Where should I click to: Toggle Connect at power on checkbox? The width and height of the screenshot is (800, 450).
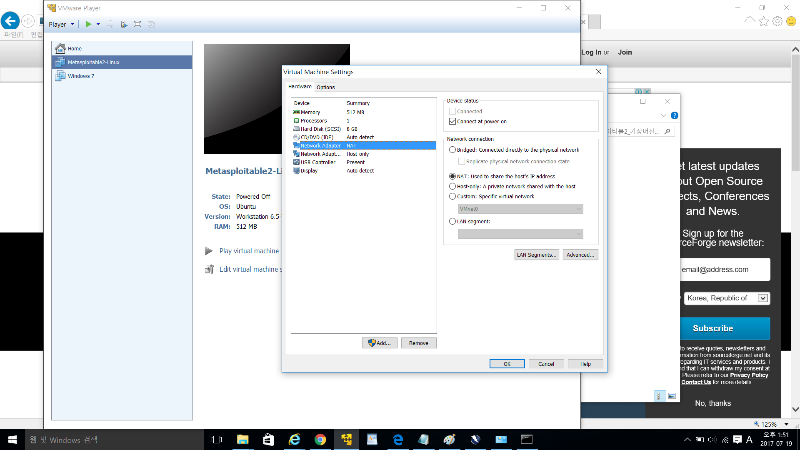[452, 121]
